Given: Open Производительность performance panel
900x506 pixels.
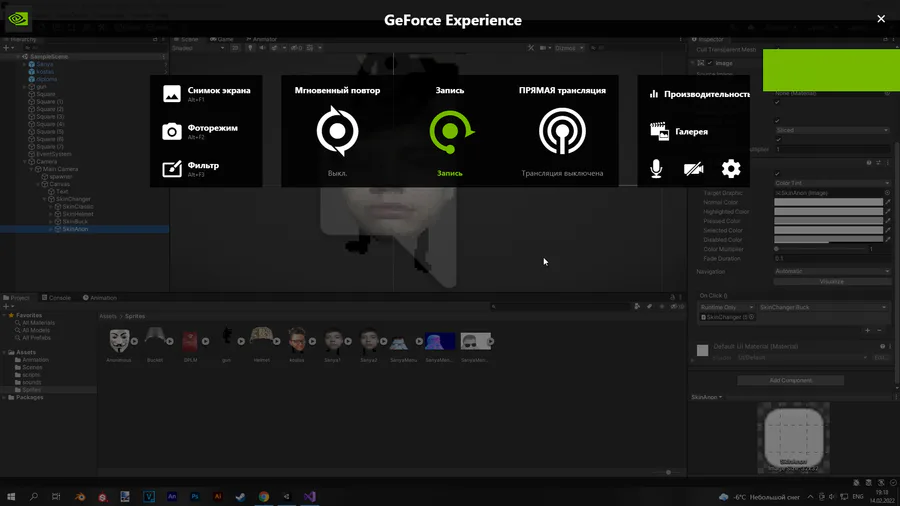Looking at the screenshot, I should (699, 94).
